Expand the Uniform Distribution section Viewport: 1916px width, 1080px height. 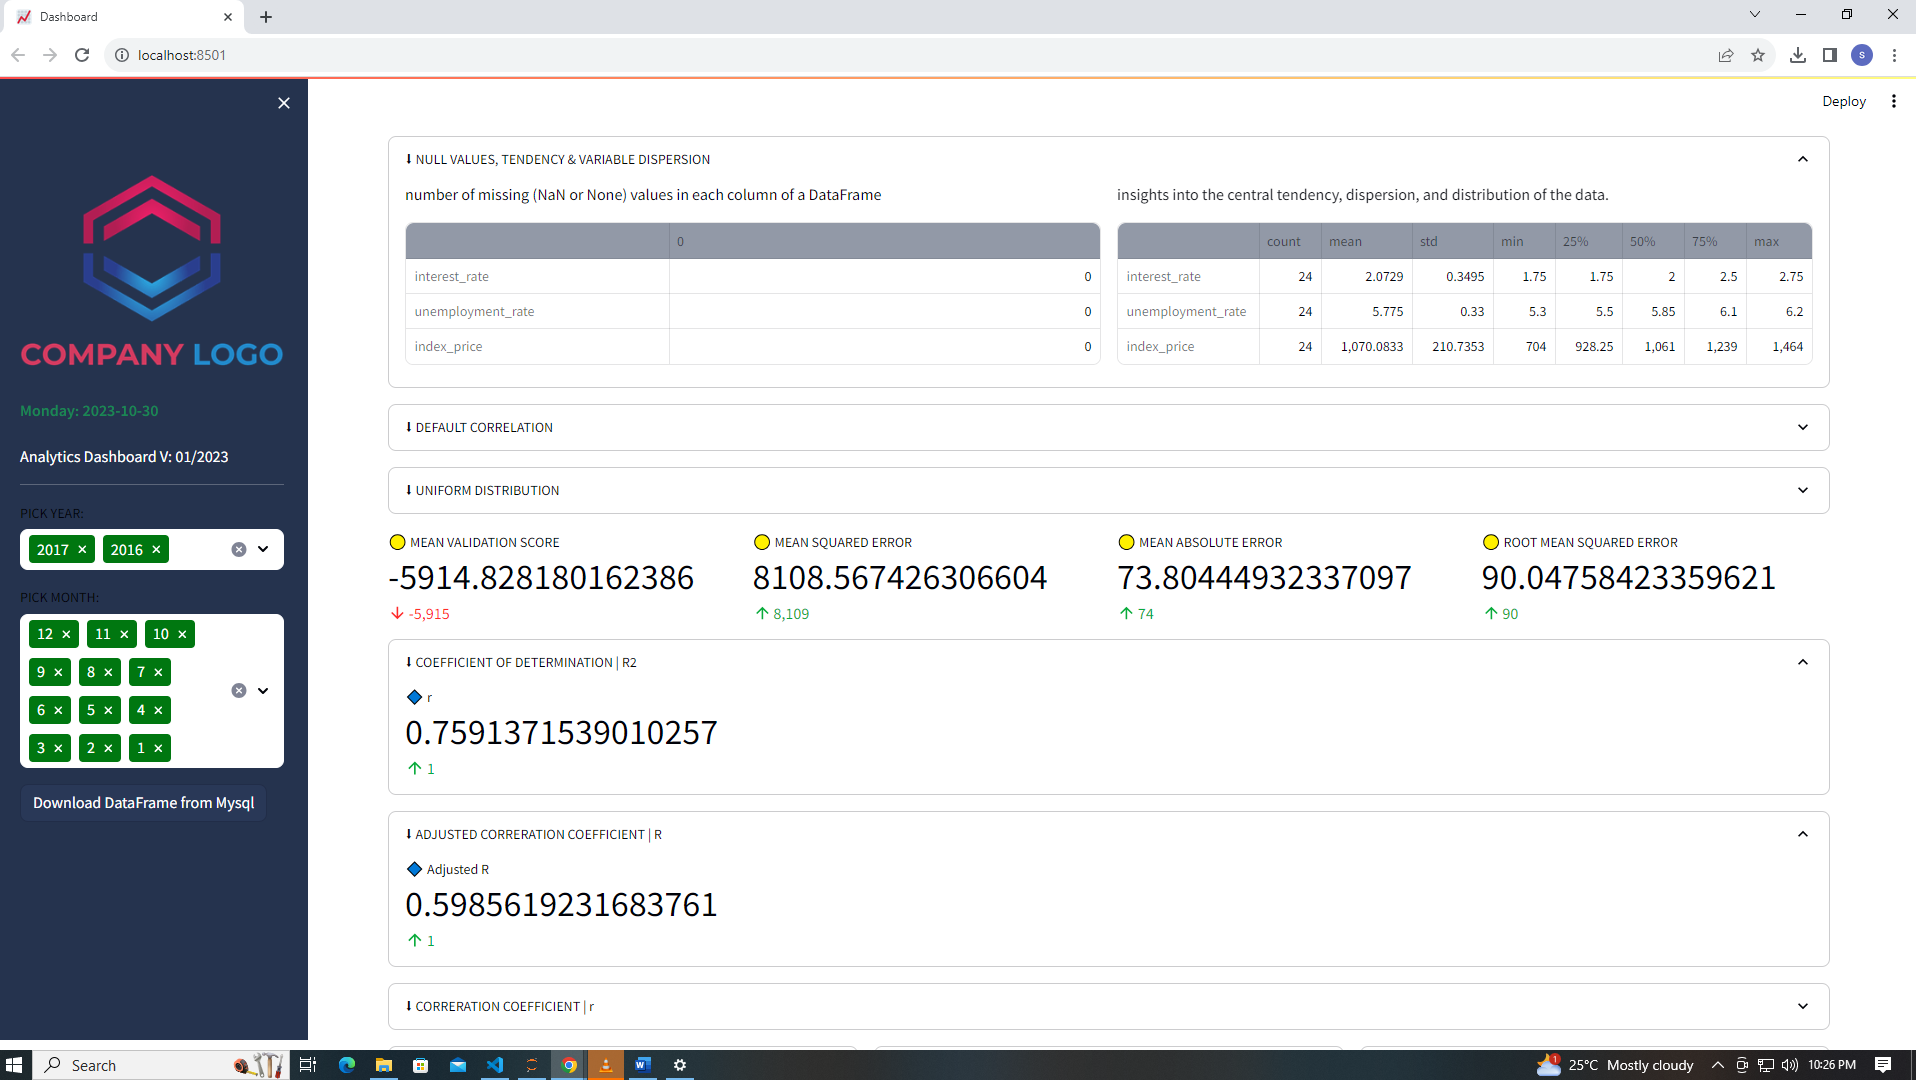point(1803,490)
